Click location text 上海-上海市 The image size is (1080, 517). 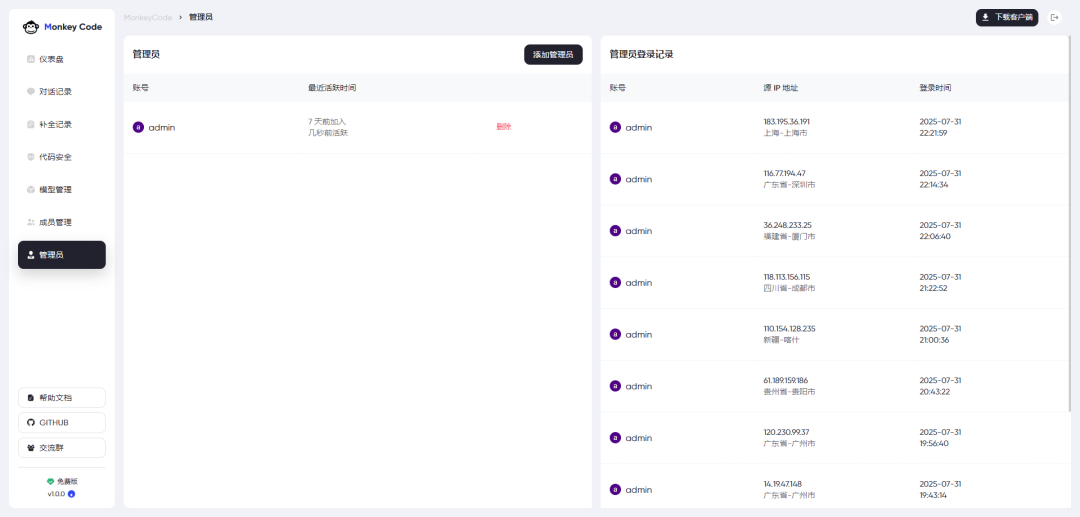coord(785,133)
